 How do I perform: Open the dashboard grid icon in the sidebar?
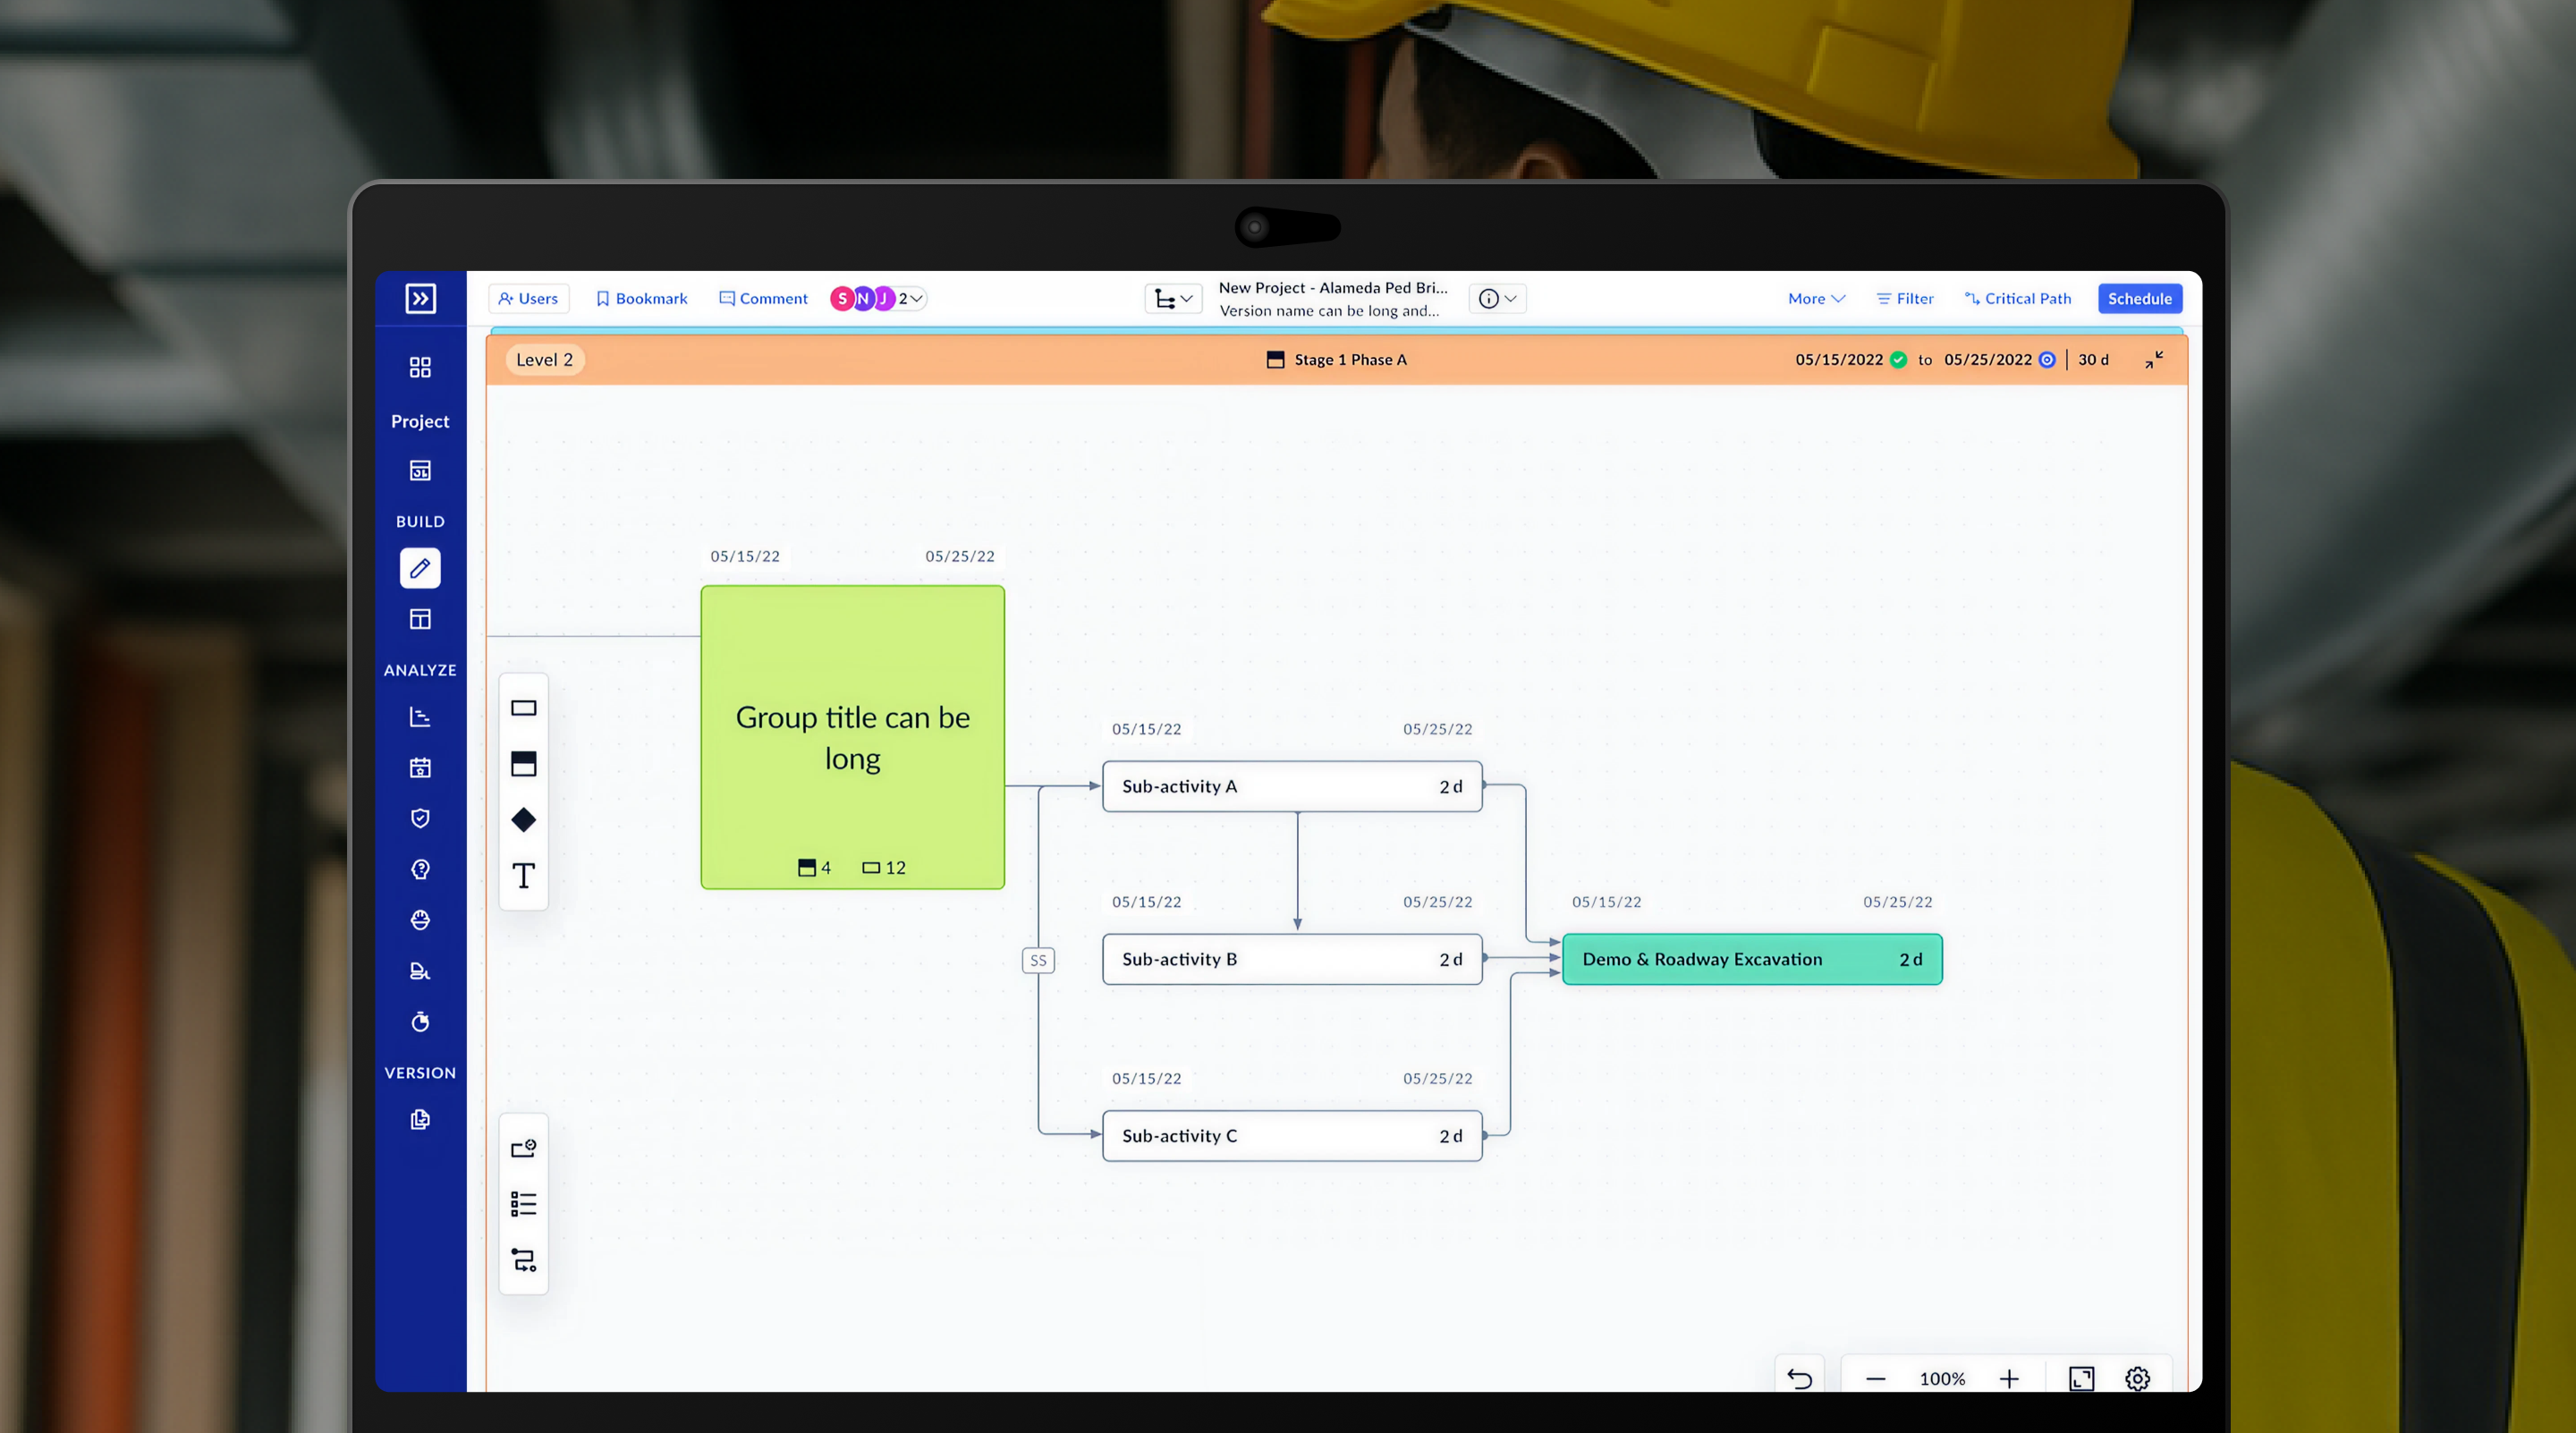tap(420, 367)
